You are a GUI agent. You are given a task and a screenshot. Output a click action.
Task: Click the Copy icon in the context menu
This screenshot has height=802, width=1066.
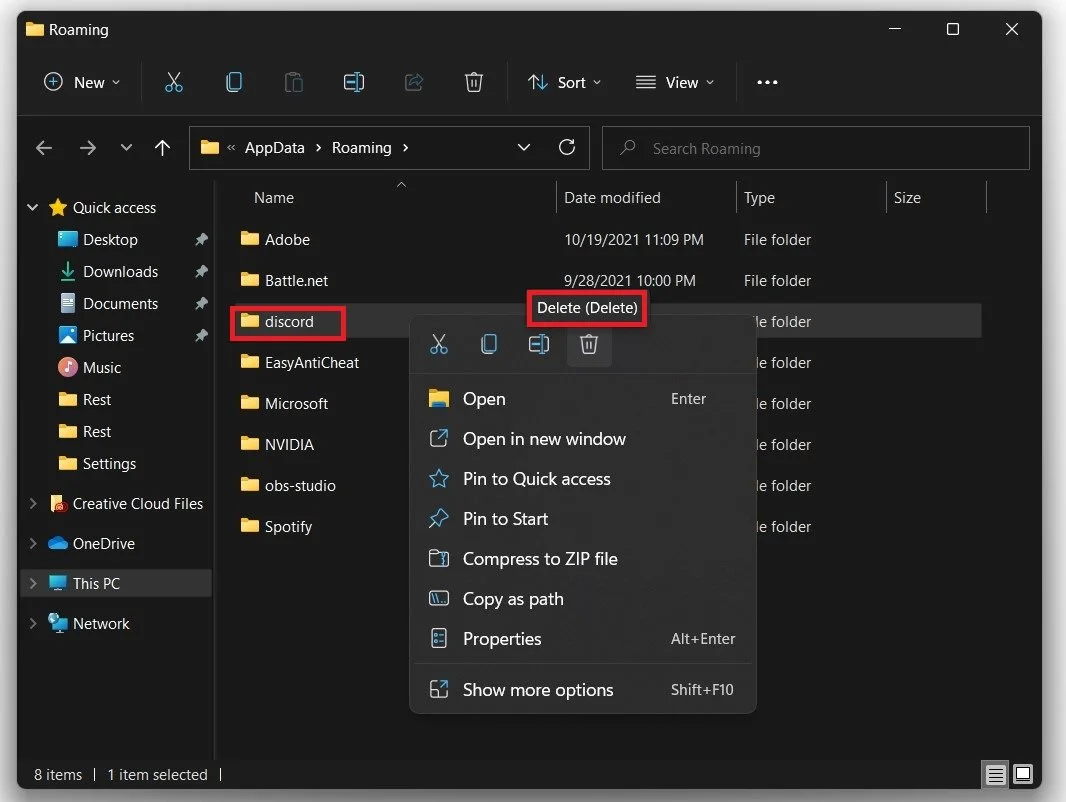click(489, 344)
